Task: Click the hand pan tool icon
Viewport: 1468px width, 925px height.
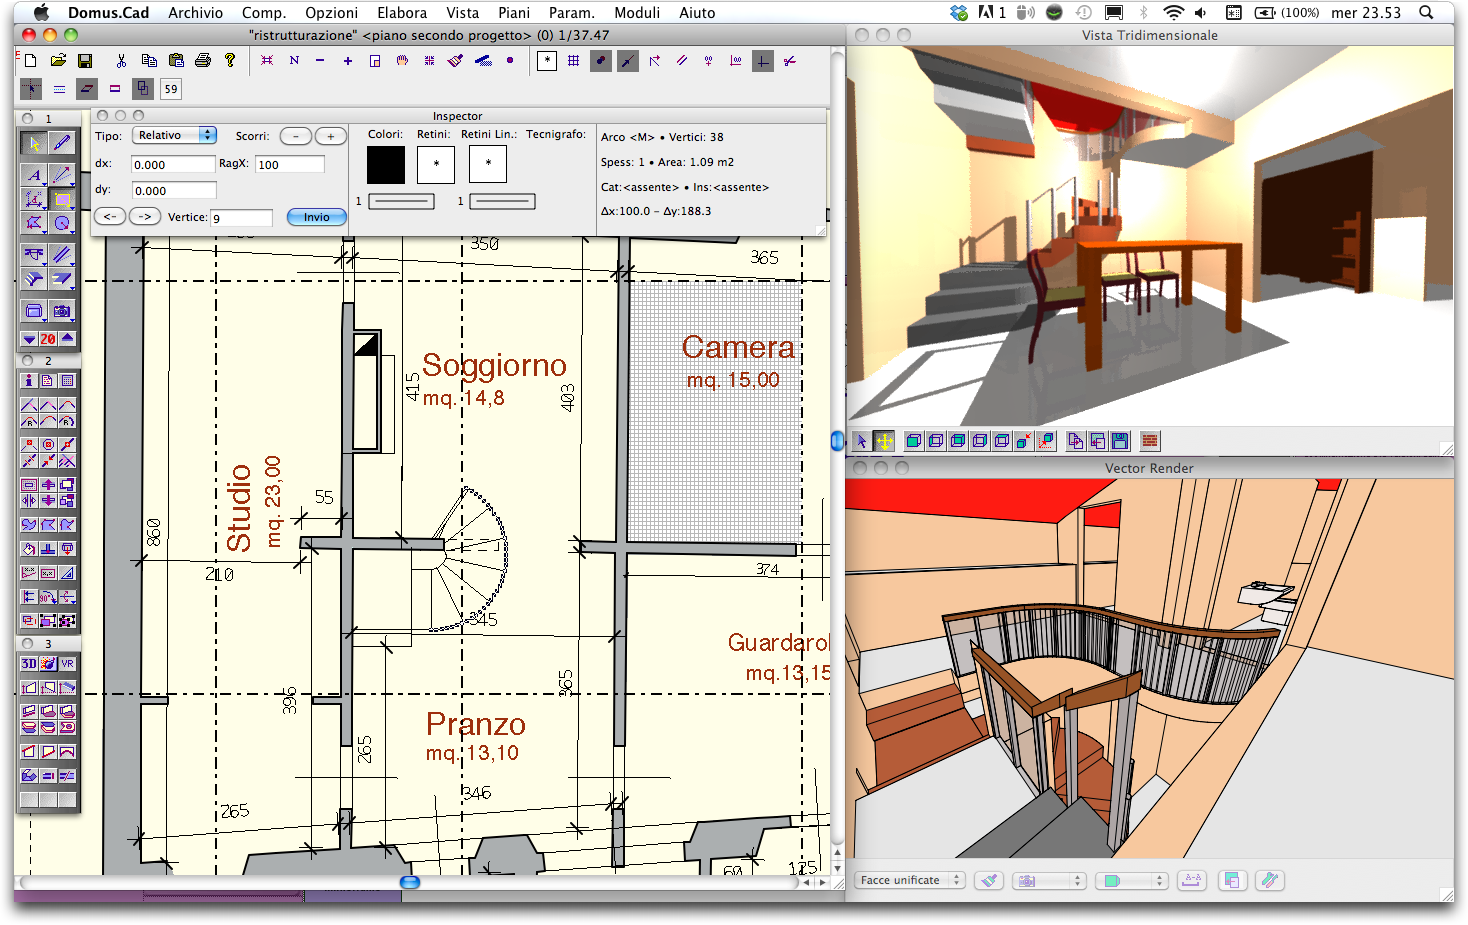Action: (402, 61)
